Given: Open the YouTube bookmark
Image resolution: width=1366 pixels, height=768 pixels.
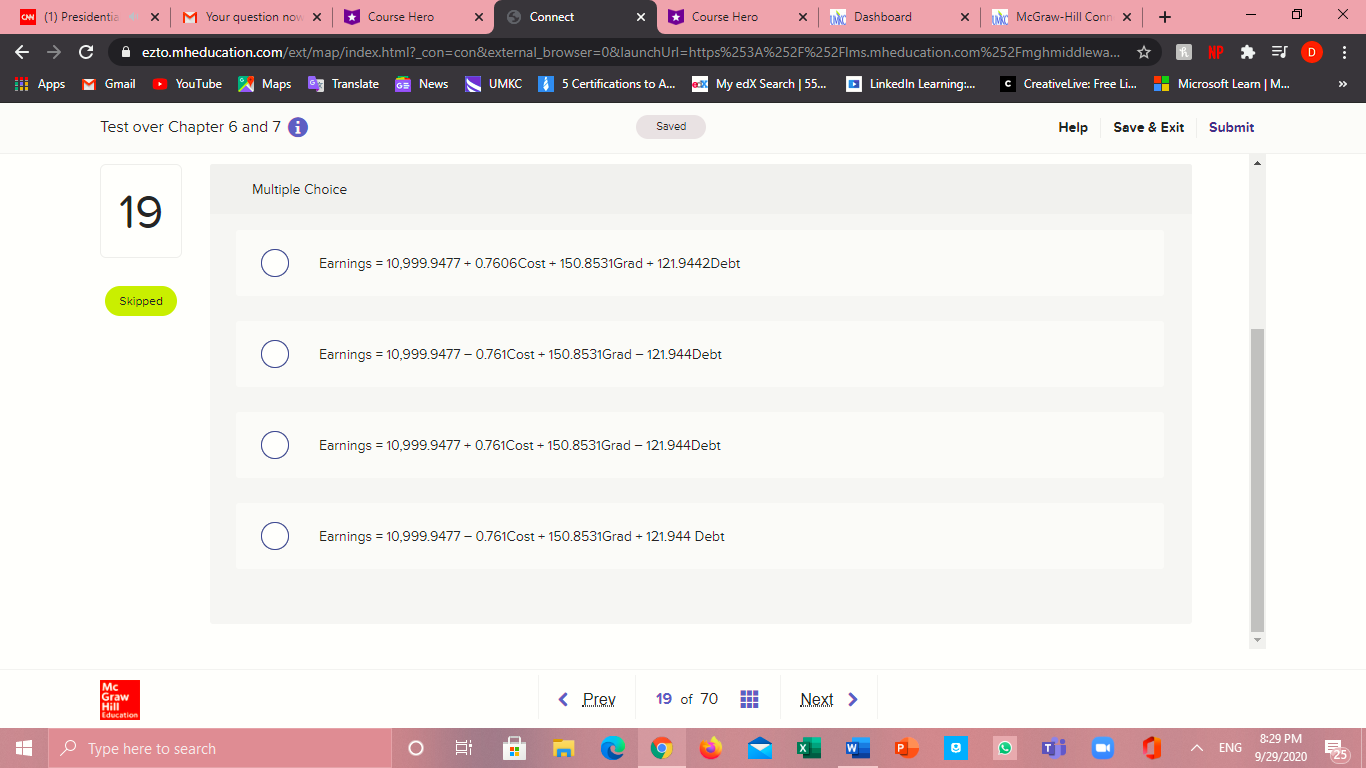Looking at the screenshot, I should pyautogui.click(x=187, y=84).
